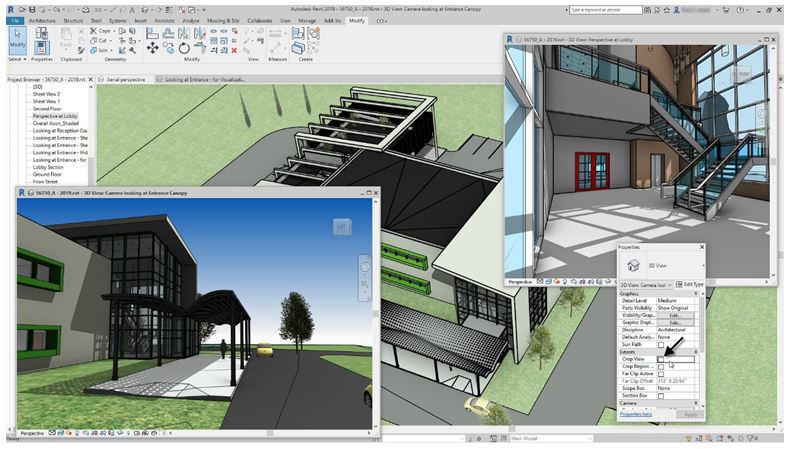789x449 pixels.
Task: Open the Select dropdown under Modify
Action: pos(17,59)
